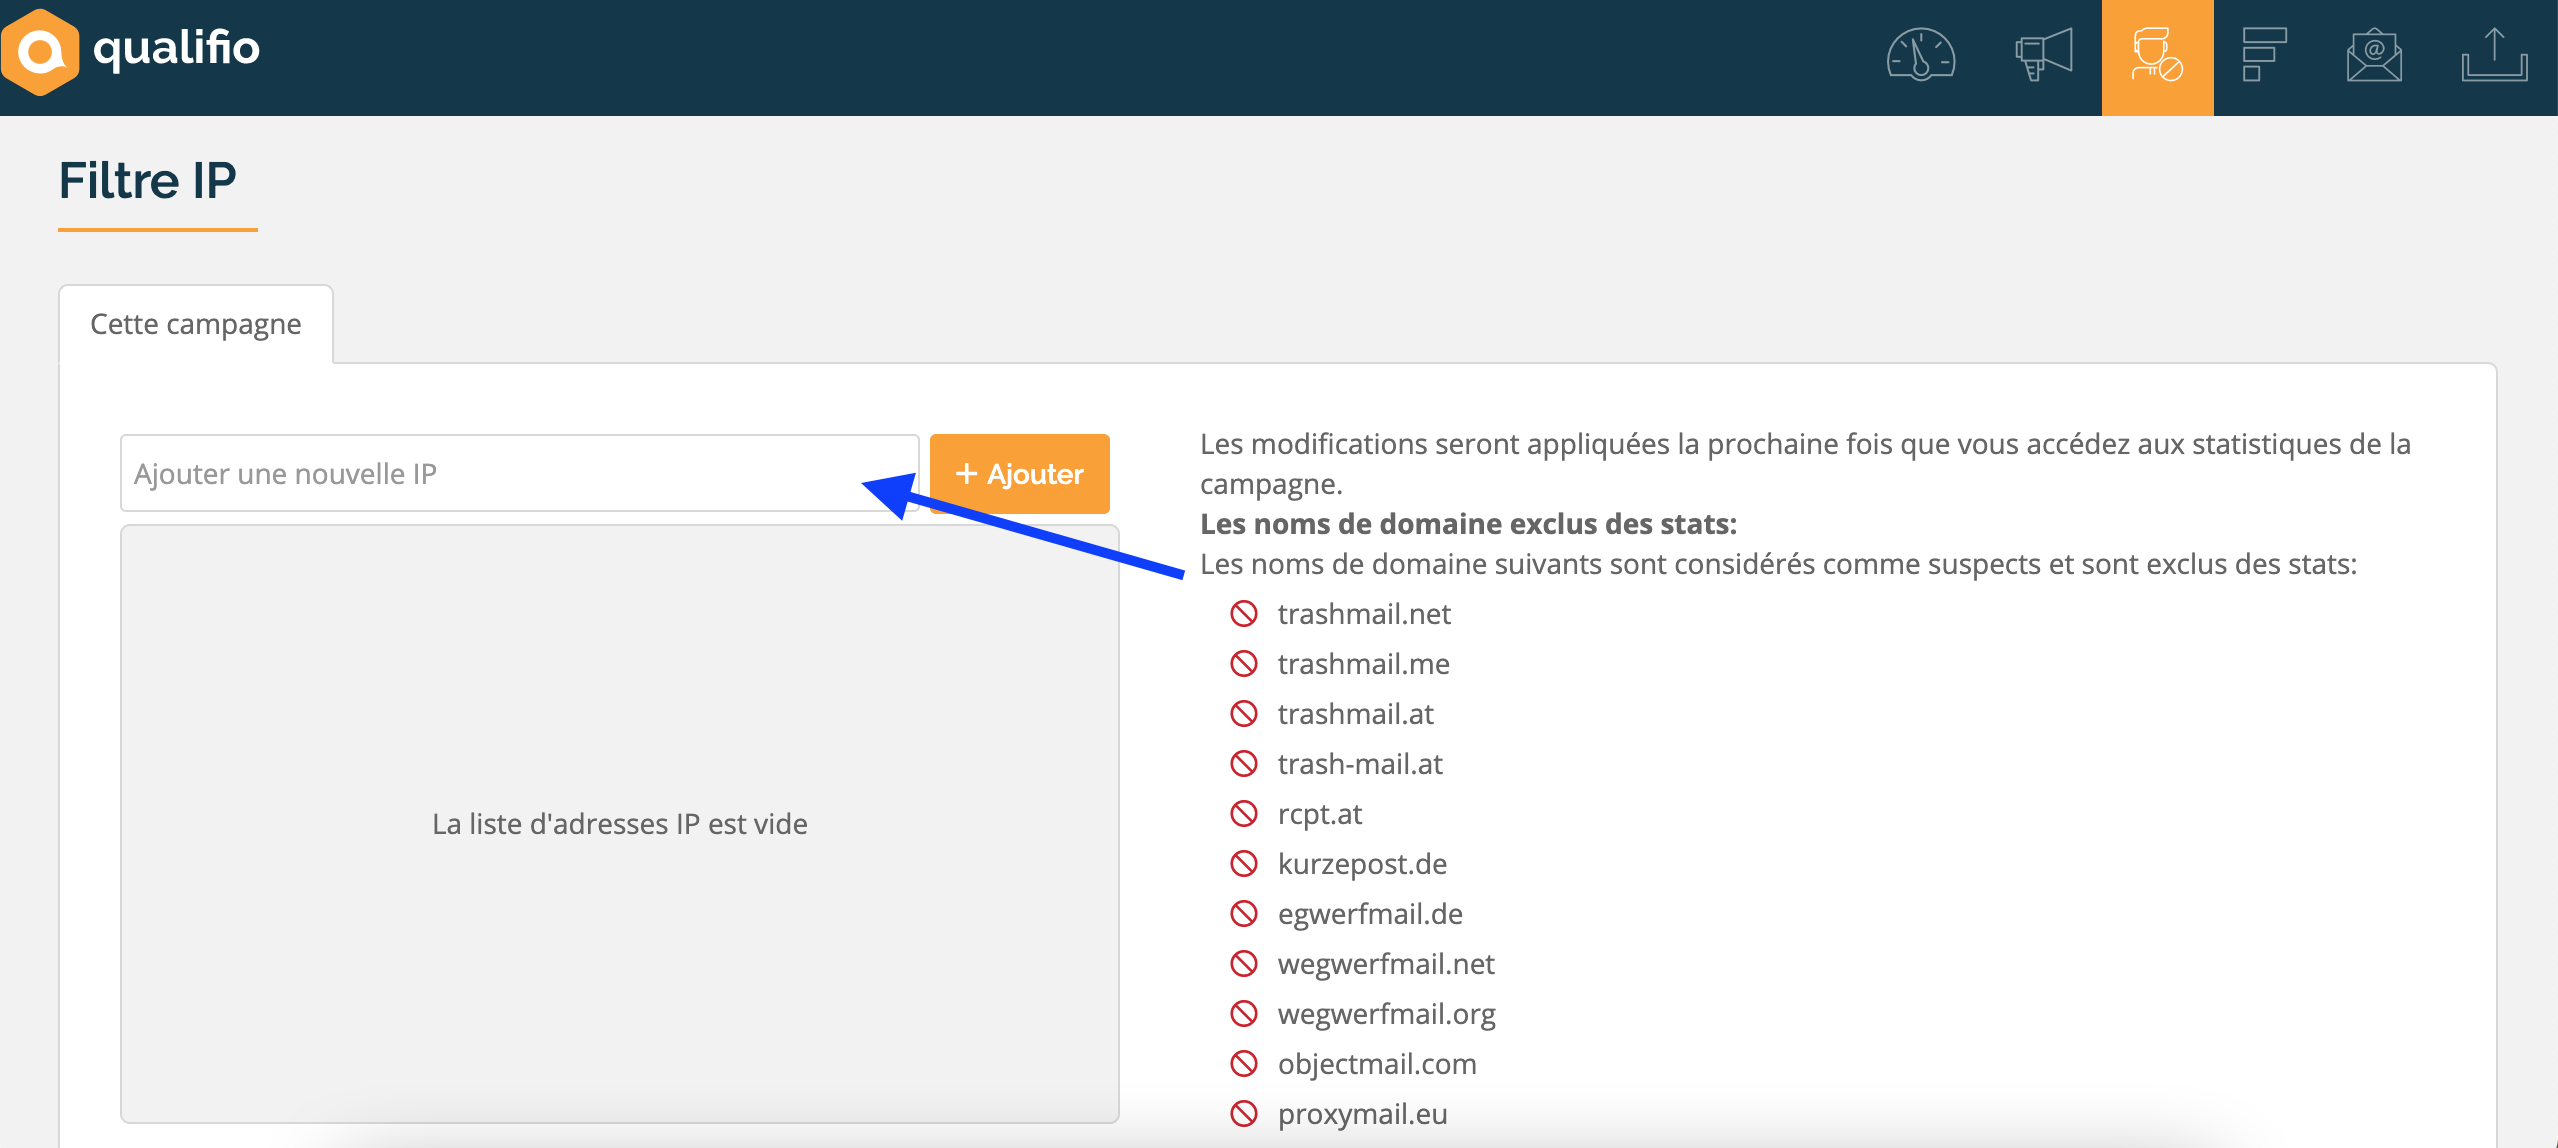The height and width of the screenshot is (1148, 2558).
Task: Click blocked icon beside kurzepost.de
Action: pyautogui.click(x=1243, y=864)
